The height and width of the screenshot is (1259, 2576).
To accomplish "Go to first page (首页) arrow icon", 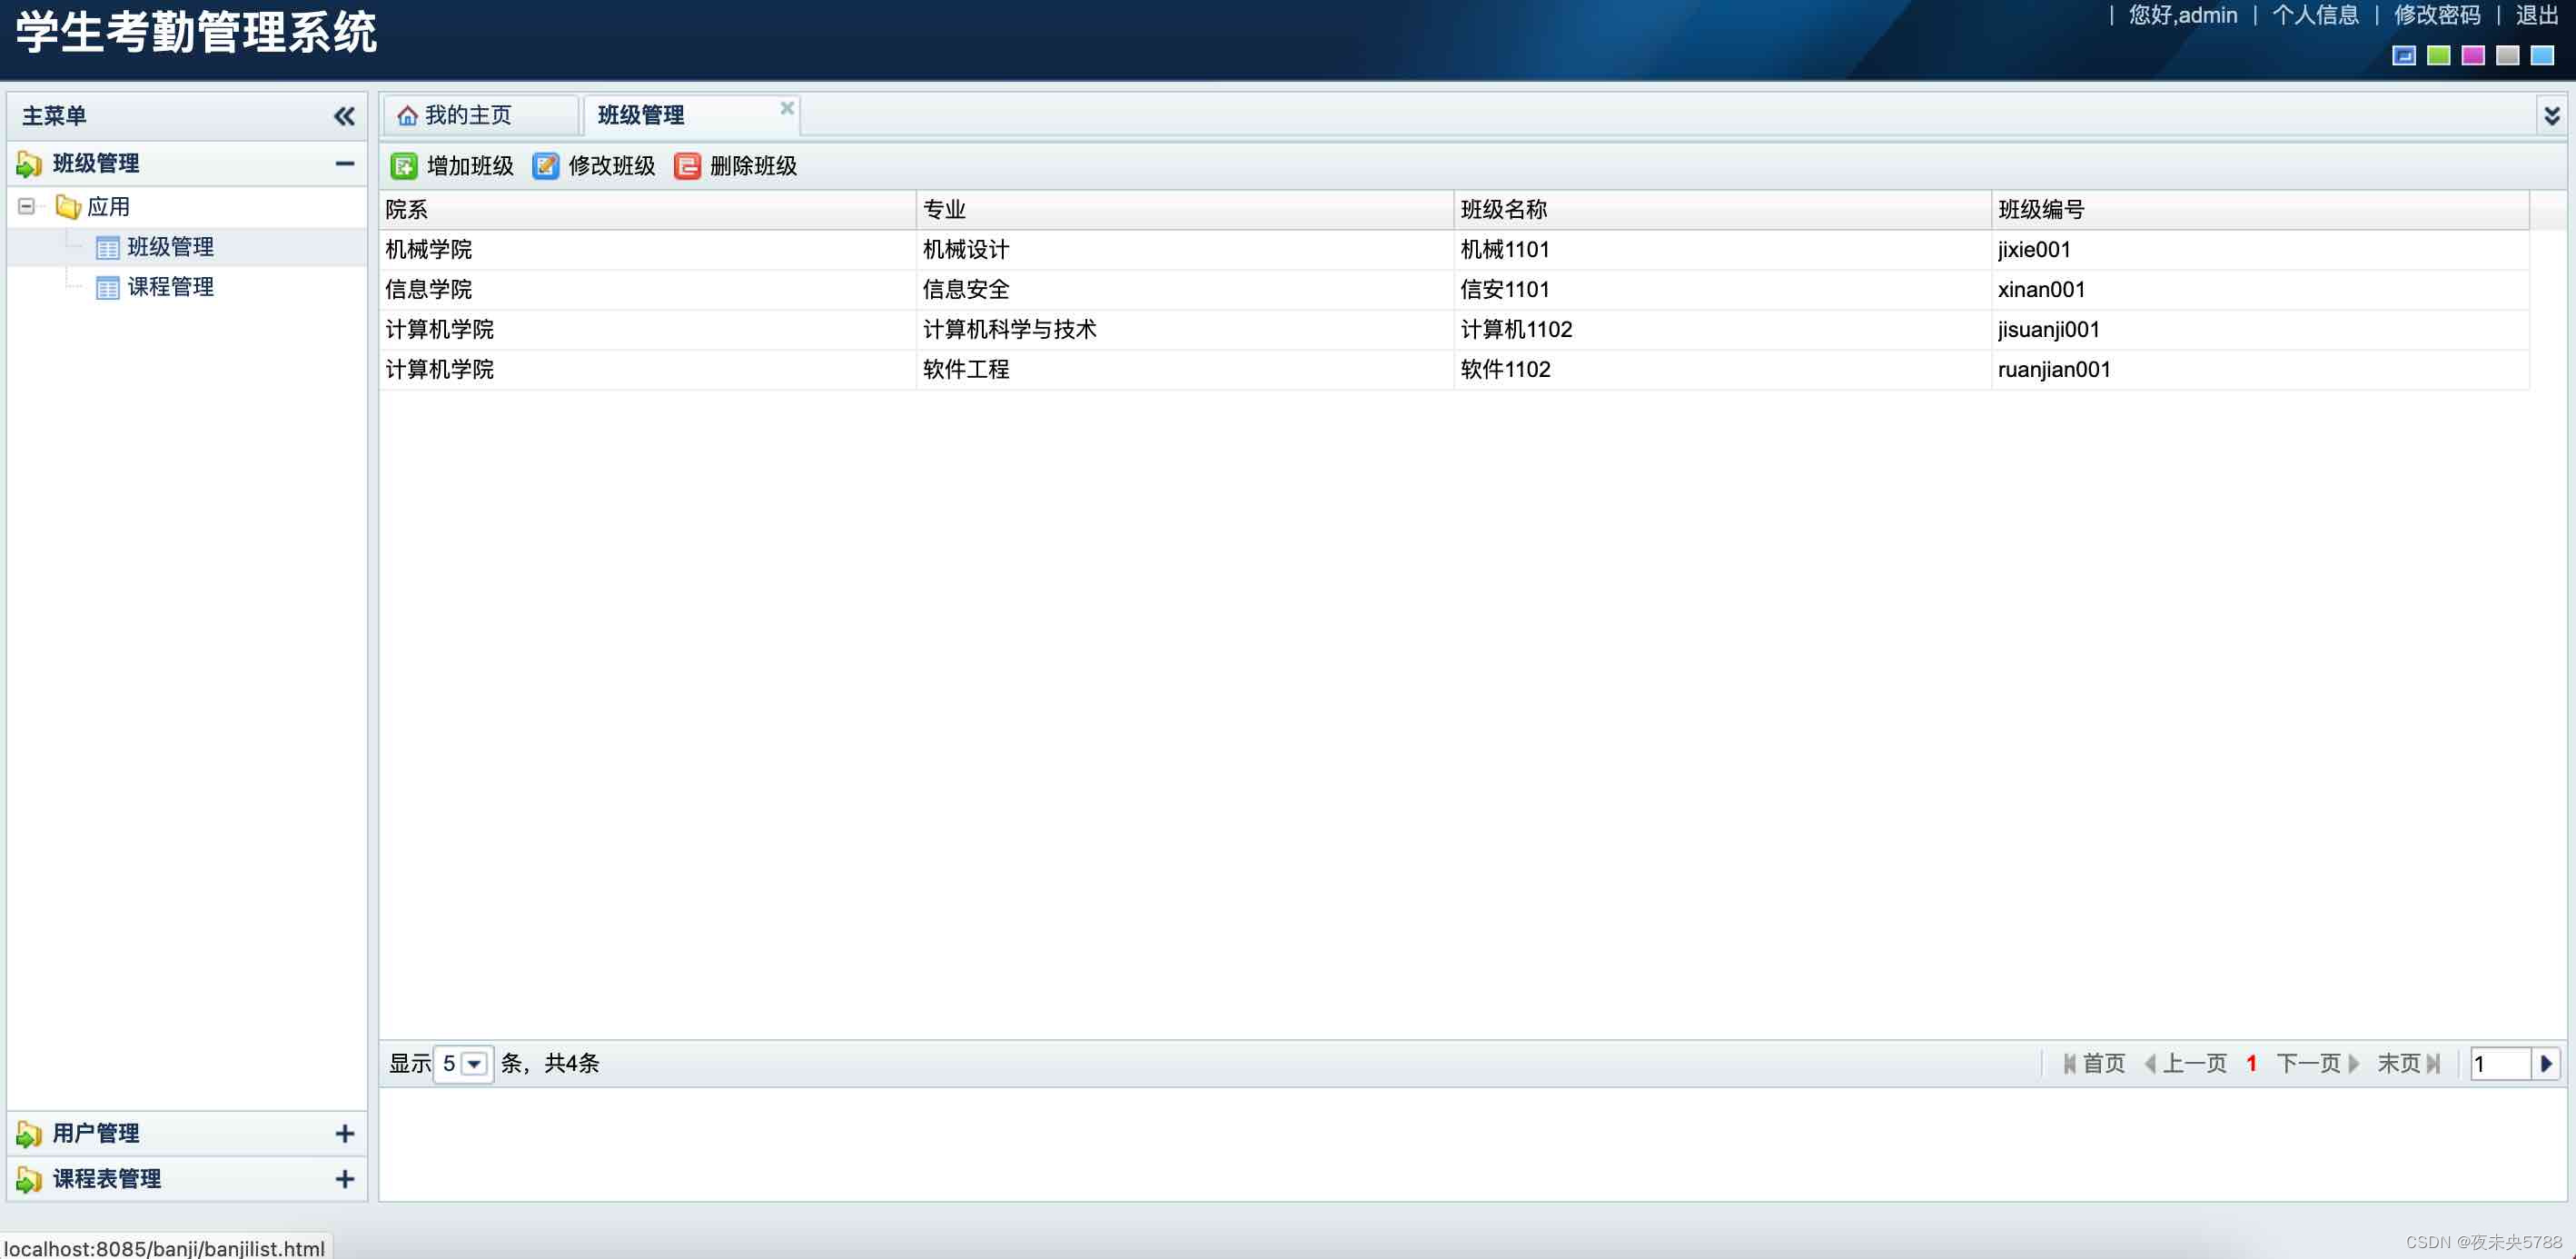I will pyautogui.click(x=2069, y=1064).
